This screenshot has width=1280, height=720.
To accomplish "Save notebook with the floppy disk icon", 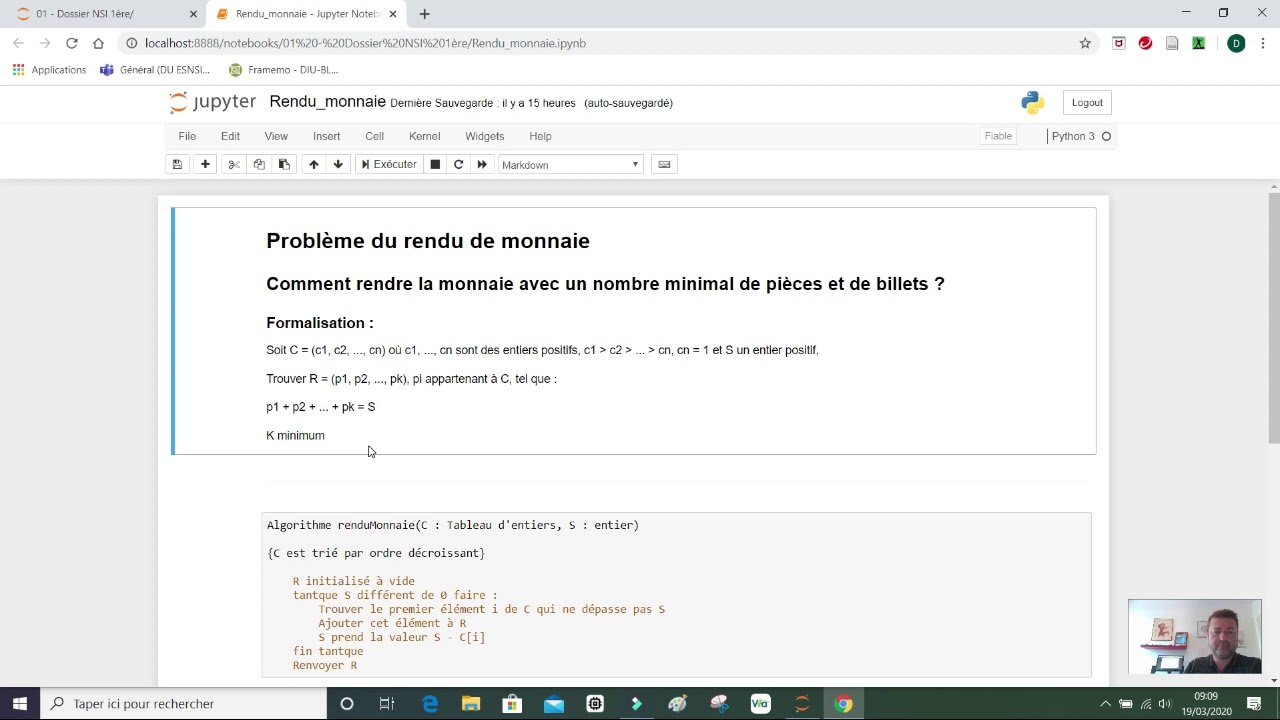I will [177, 164].
